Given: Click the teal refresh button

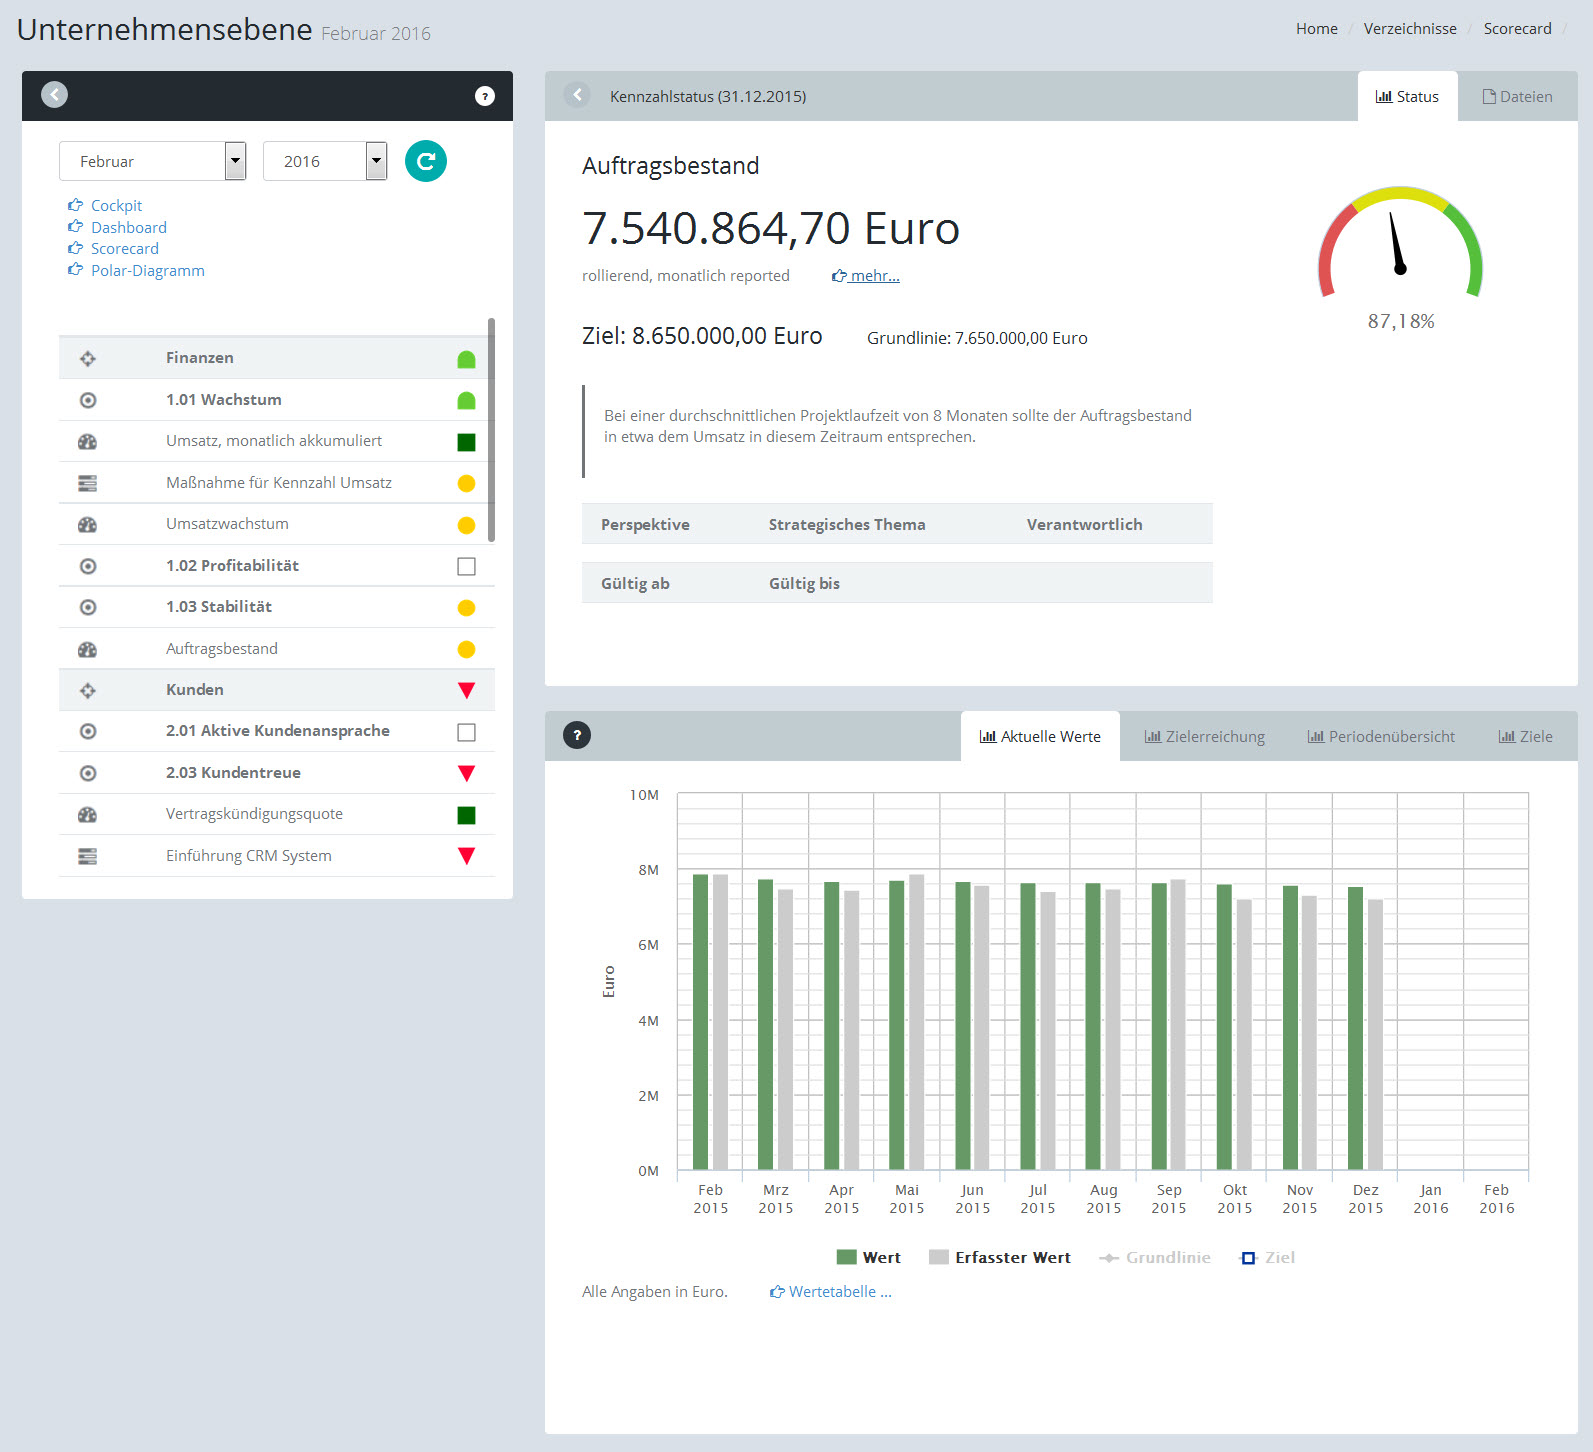Looking at the screenshot, I should pos(425,161).
